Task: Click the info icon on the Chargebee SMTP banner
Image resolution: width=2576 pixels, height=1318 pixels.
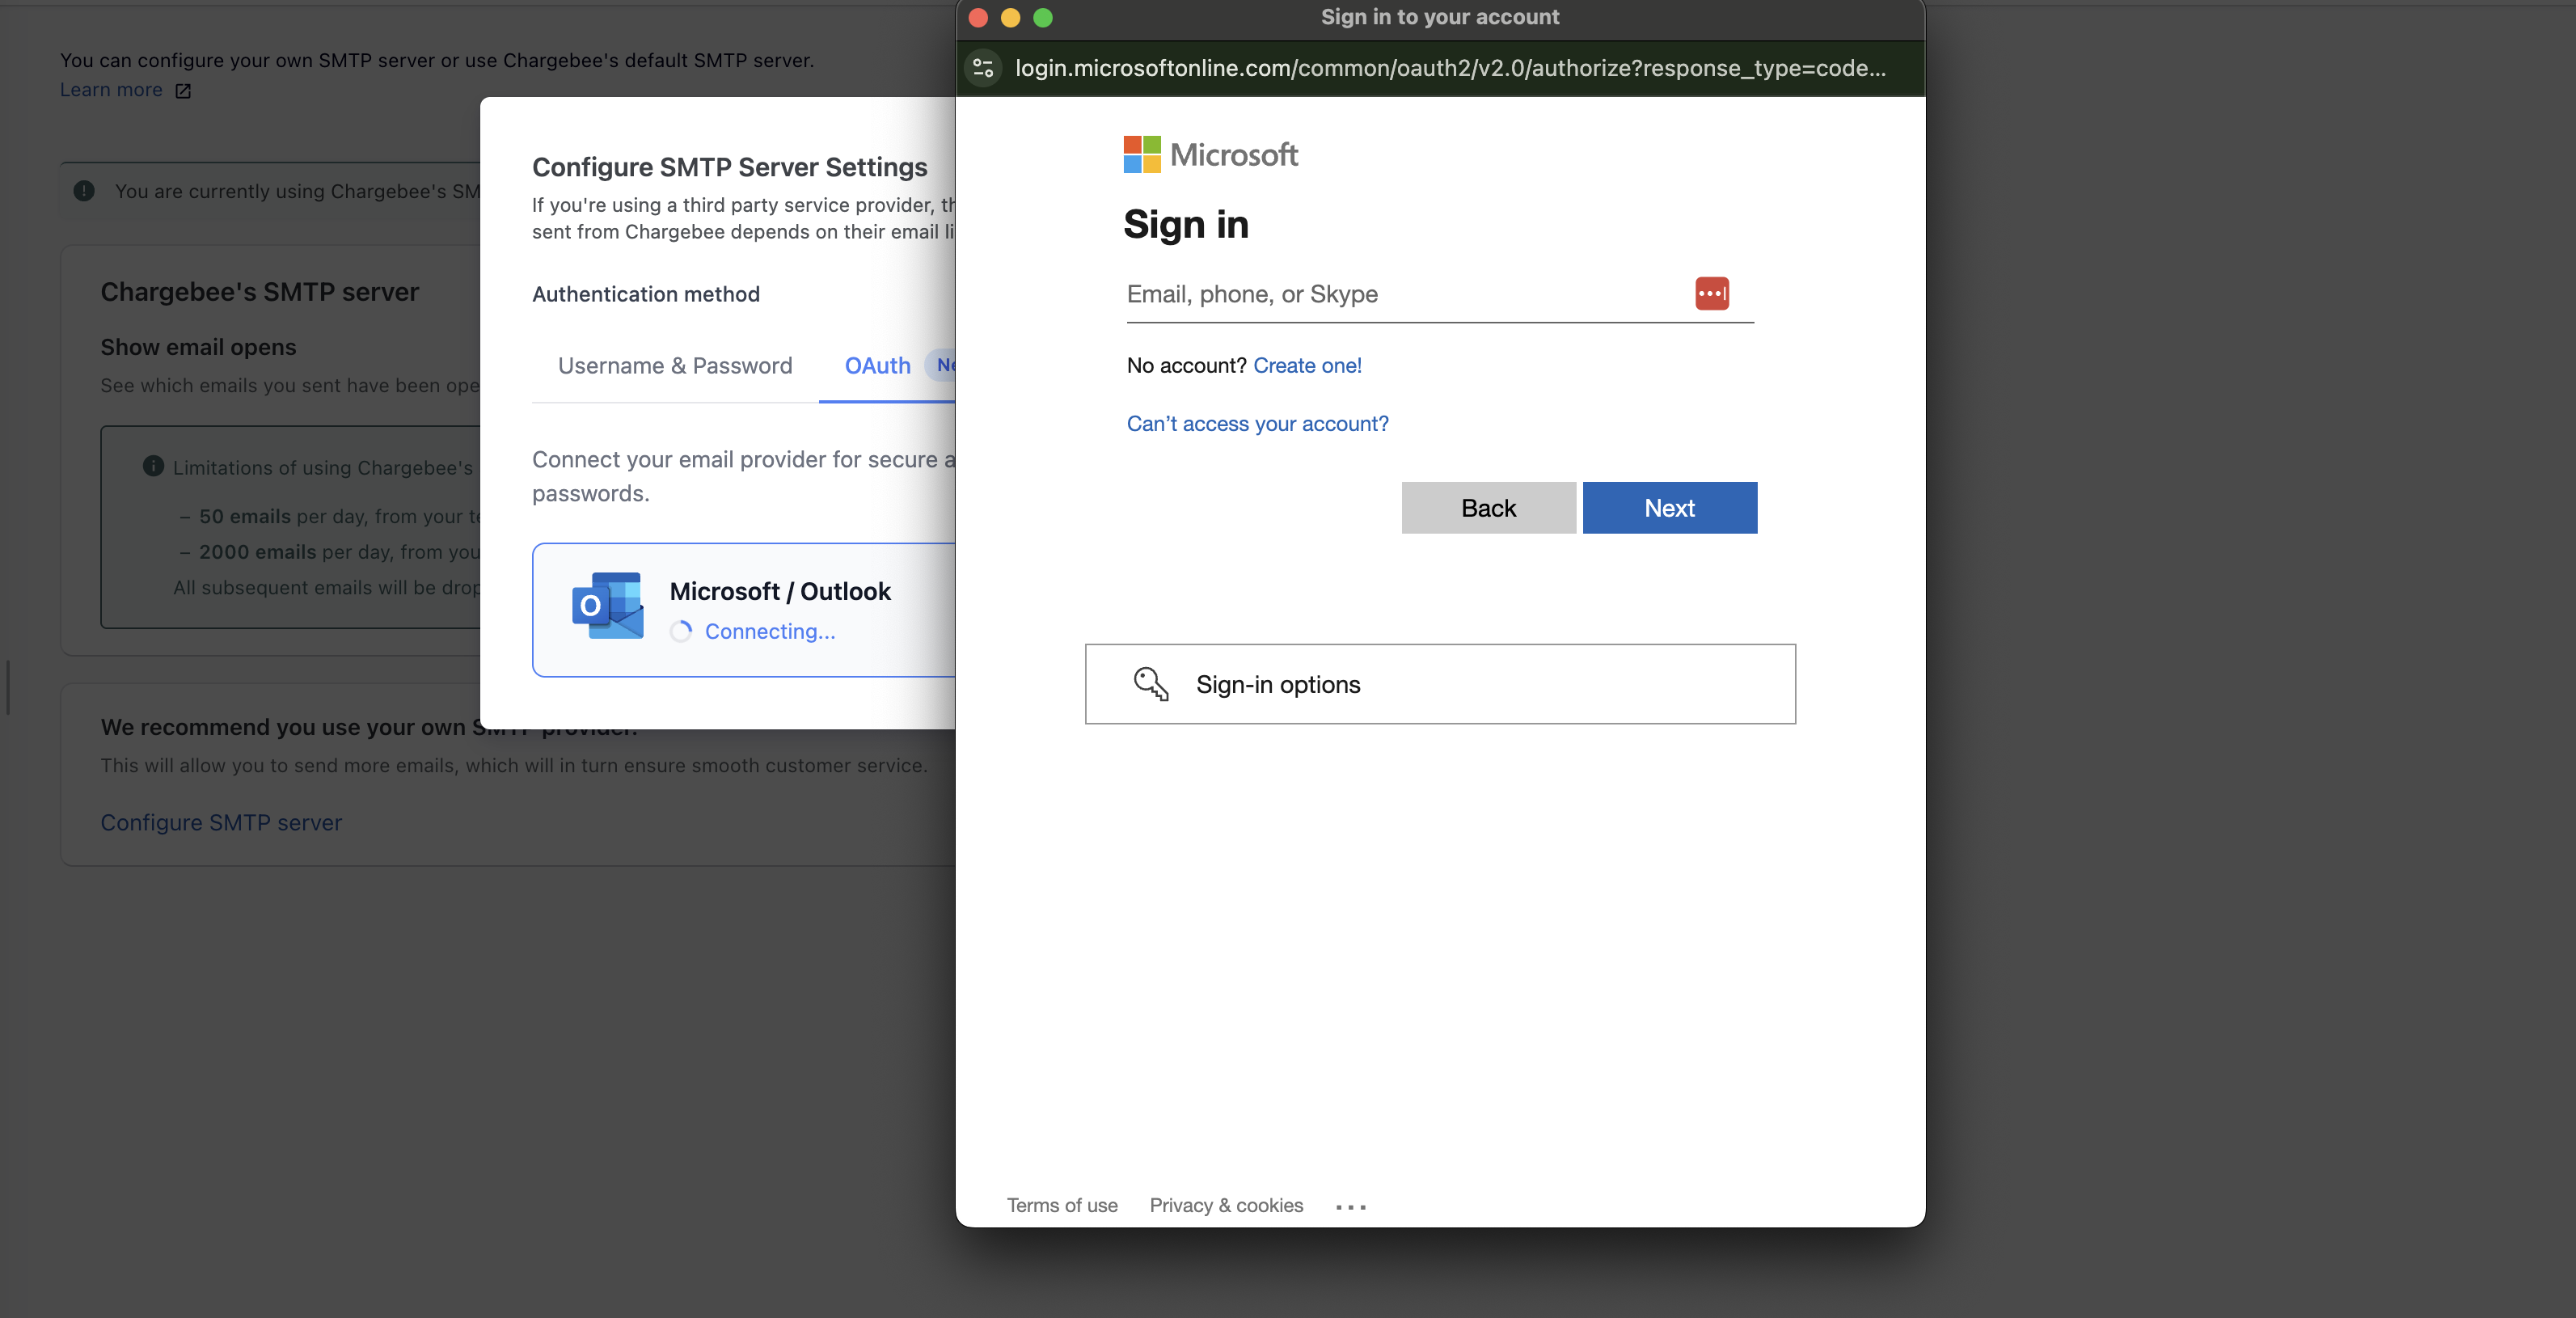Action: (x=84, y=190)
